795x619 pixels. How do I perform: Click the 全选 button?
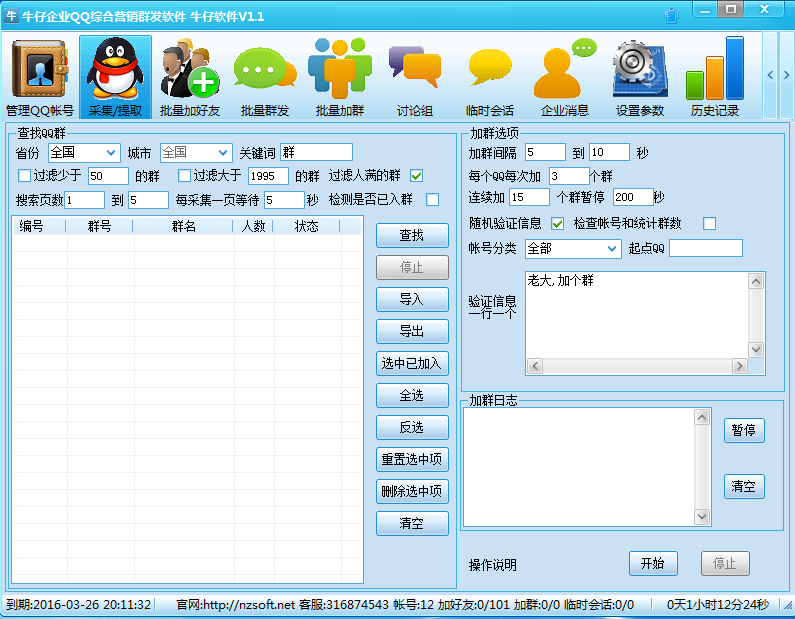412,395
